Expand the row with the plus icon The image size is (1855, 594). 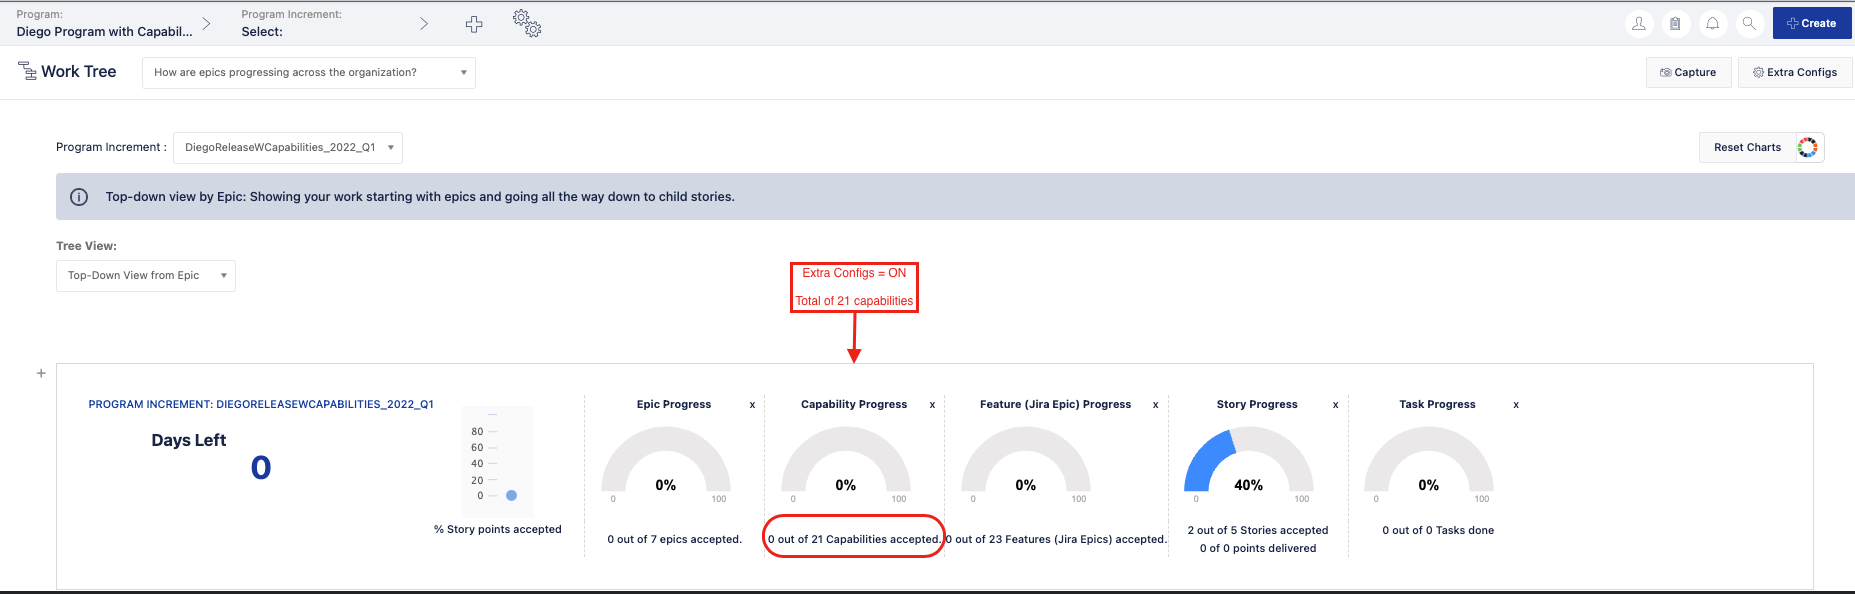[41, 373]
